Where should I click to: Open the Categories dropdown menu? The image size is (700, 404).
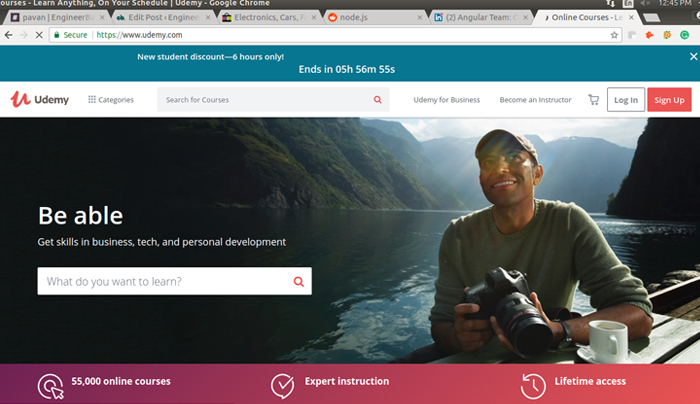[111, 100]
